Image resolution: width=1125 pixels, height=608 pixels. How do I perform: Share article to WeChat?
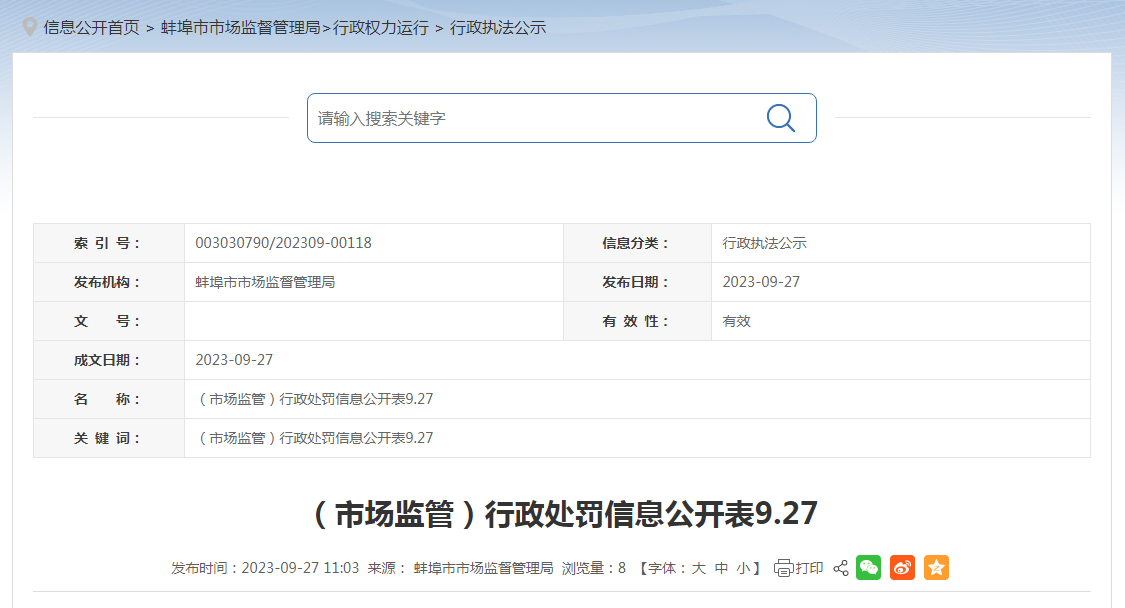(x=869, y=568)
